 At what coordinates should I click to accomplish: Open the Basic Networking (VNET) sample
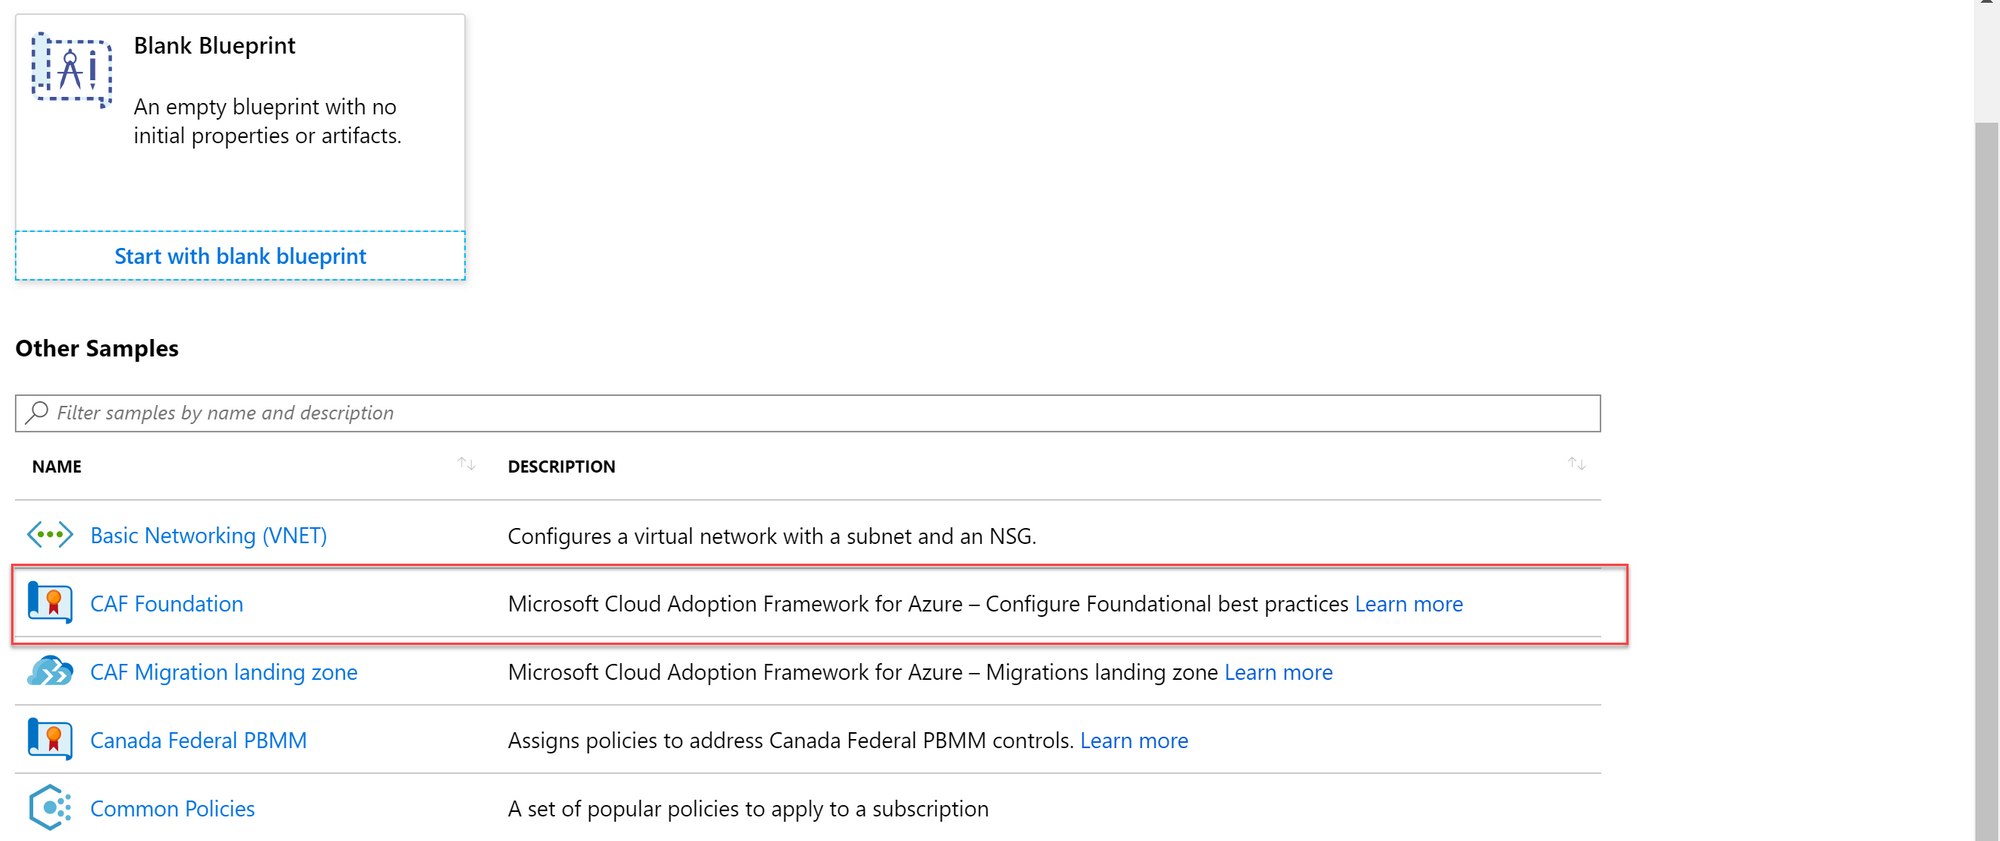click(208, 536)
